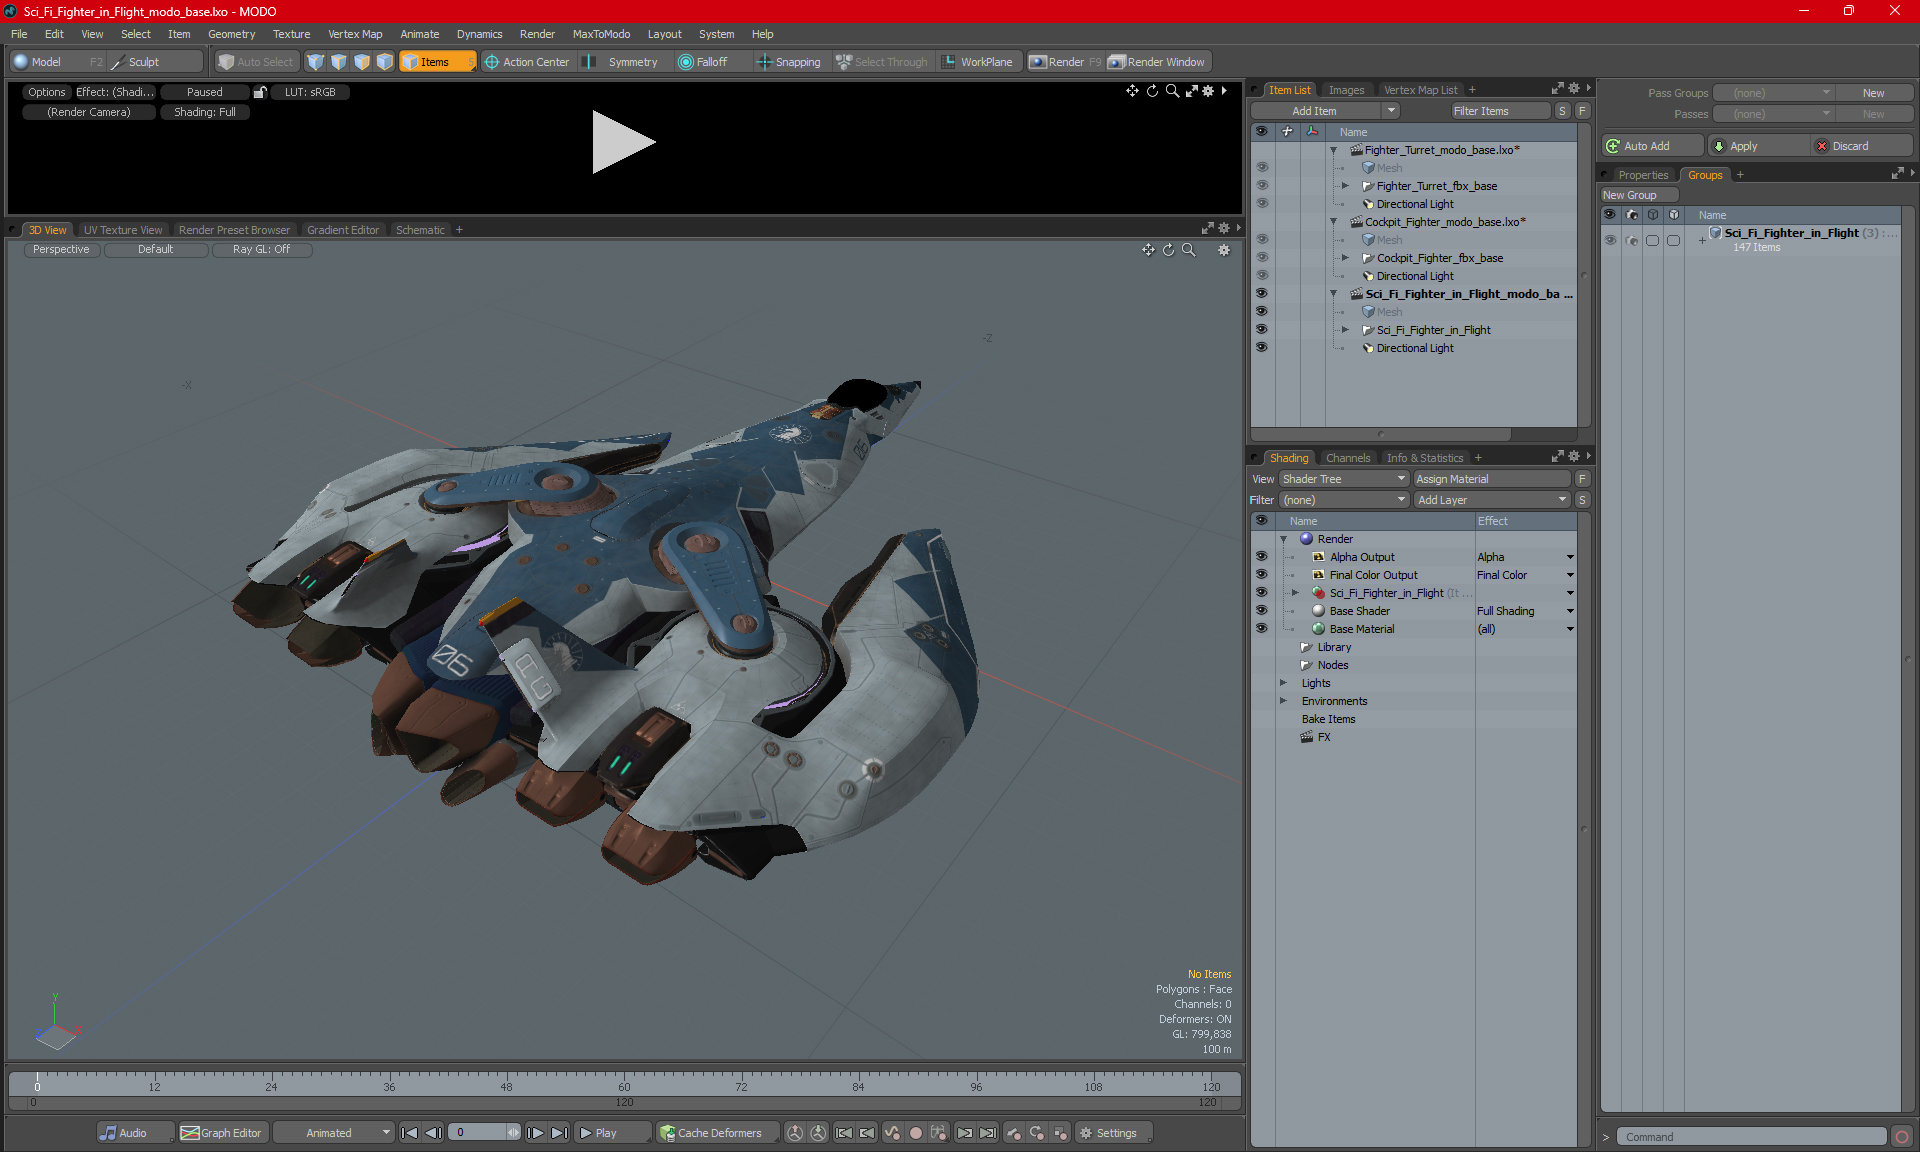Collapse Cockpit_Fighter_modo_base.lxo scene
Screen dimensions: 1920x1152
1333,222
